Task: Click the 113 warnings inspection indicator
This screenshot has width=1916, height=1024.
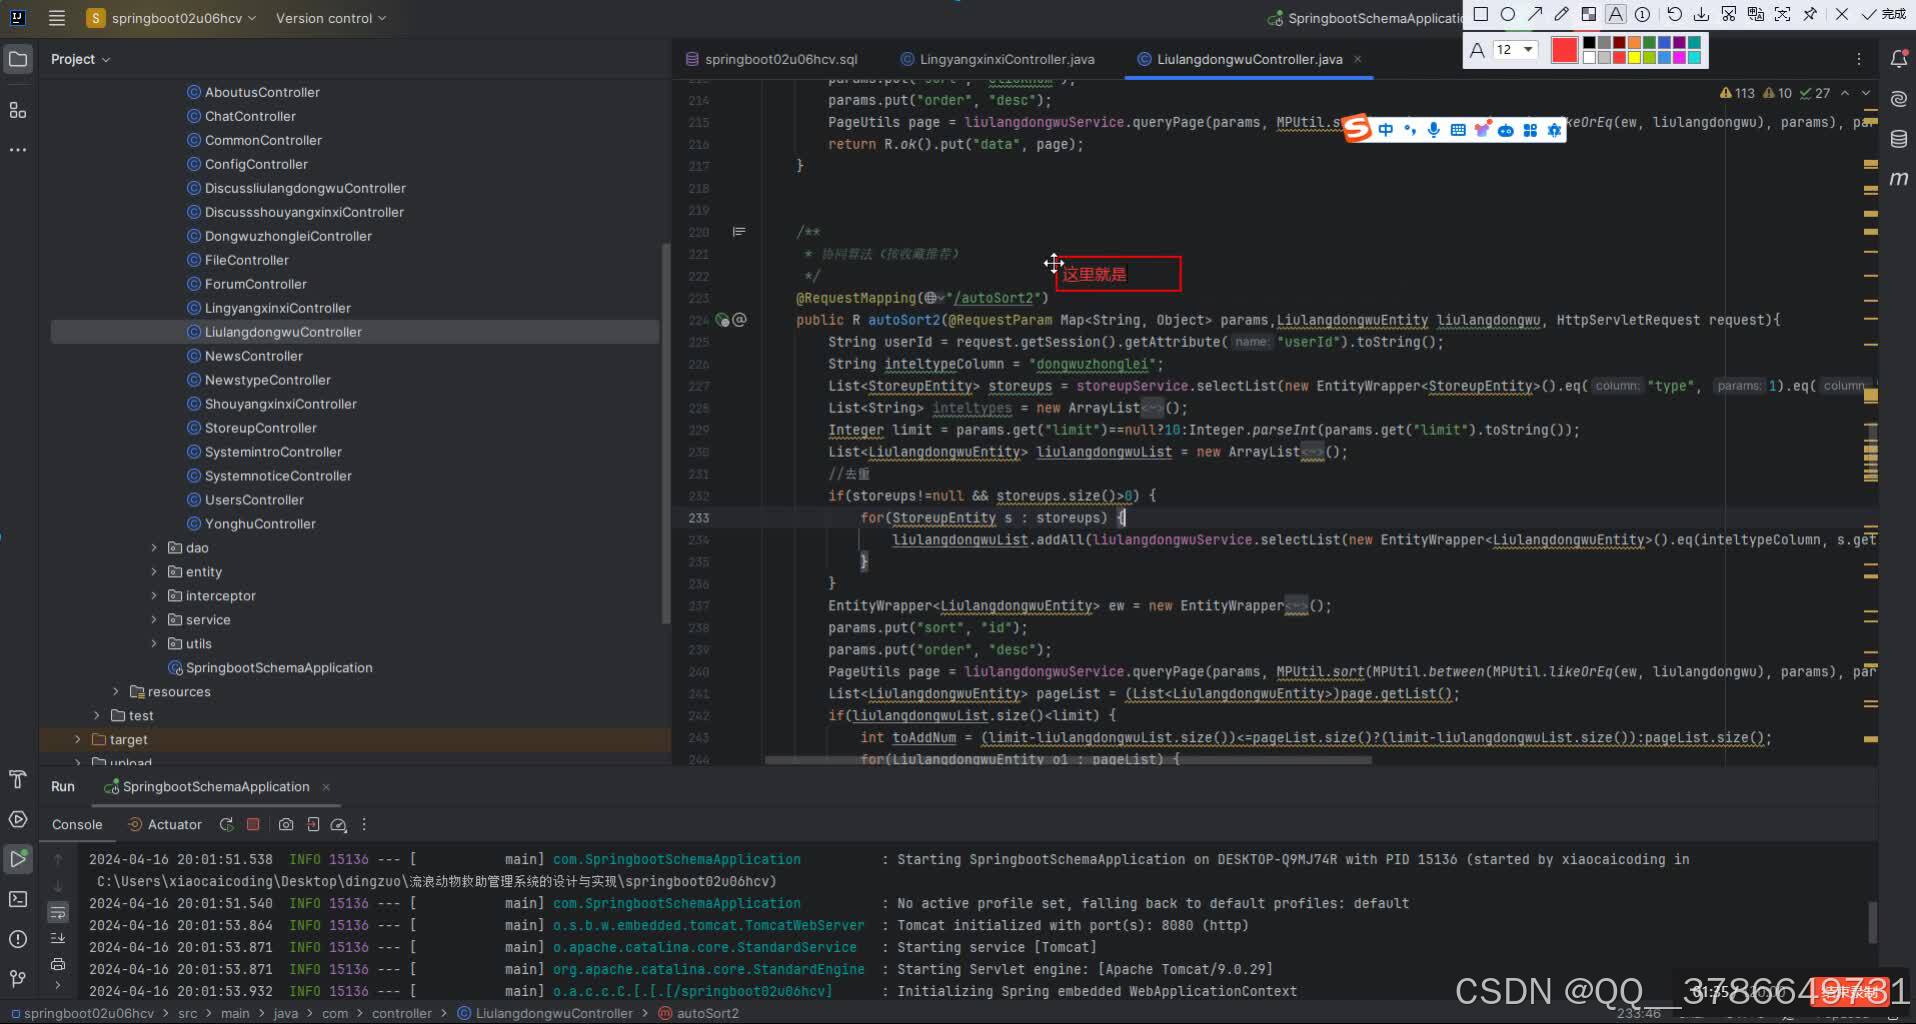Action: point(1737,93)
